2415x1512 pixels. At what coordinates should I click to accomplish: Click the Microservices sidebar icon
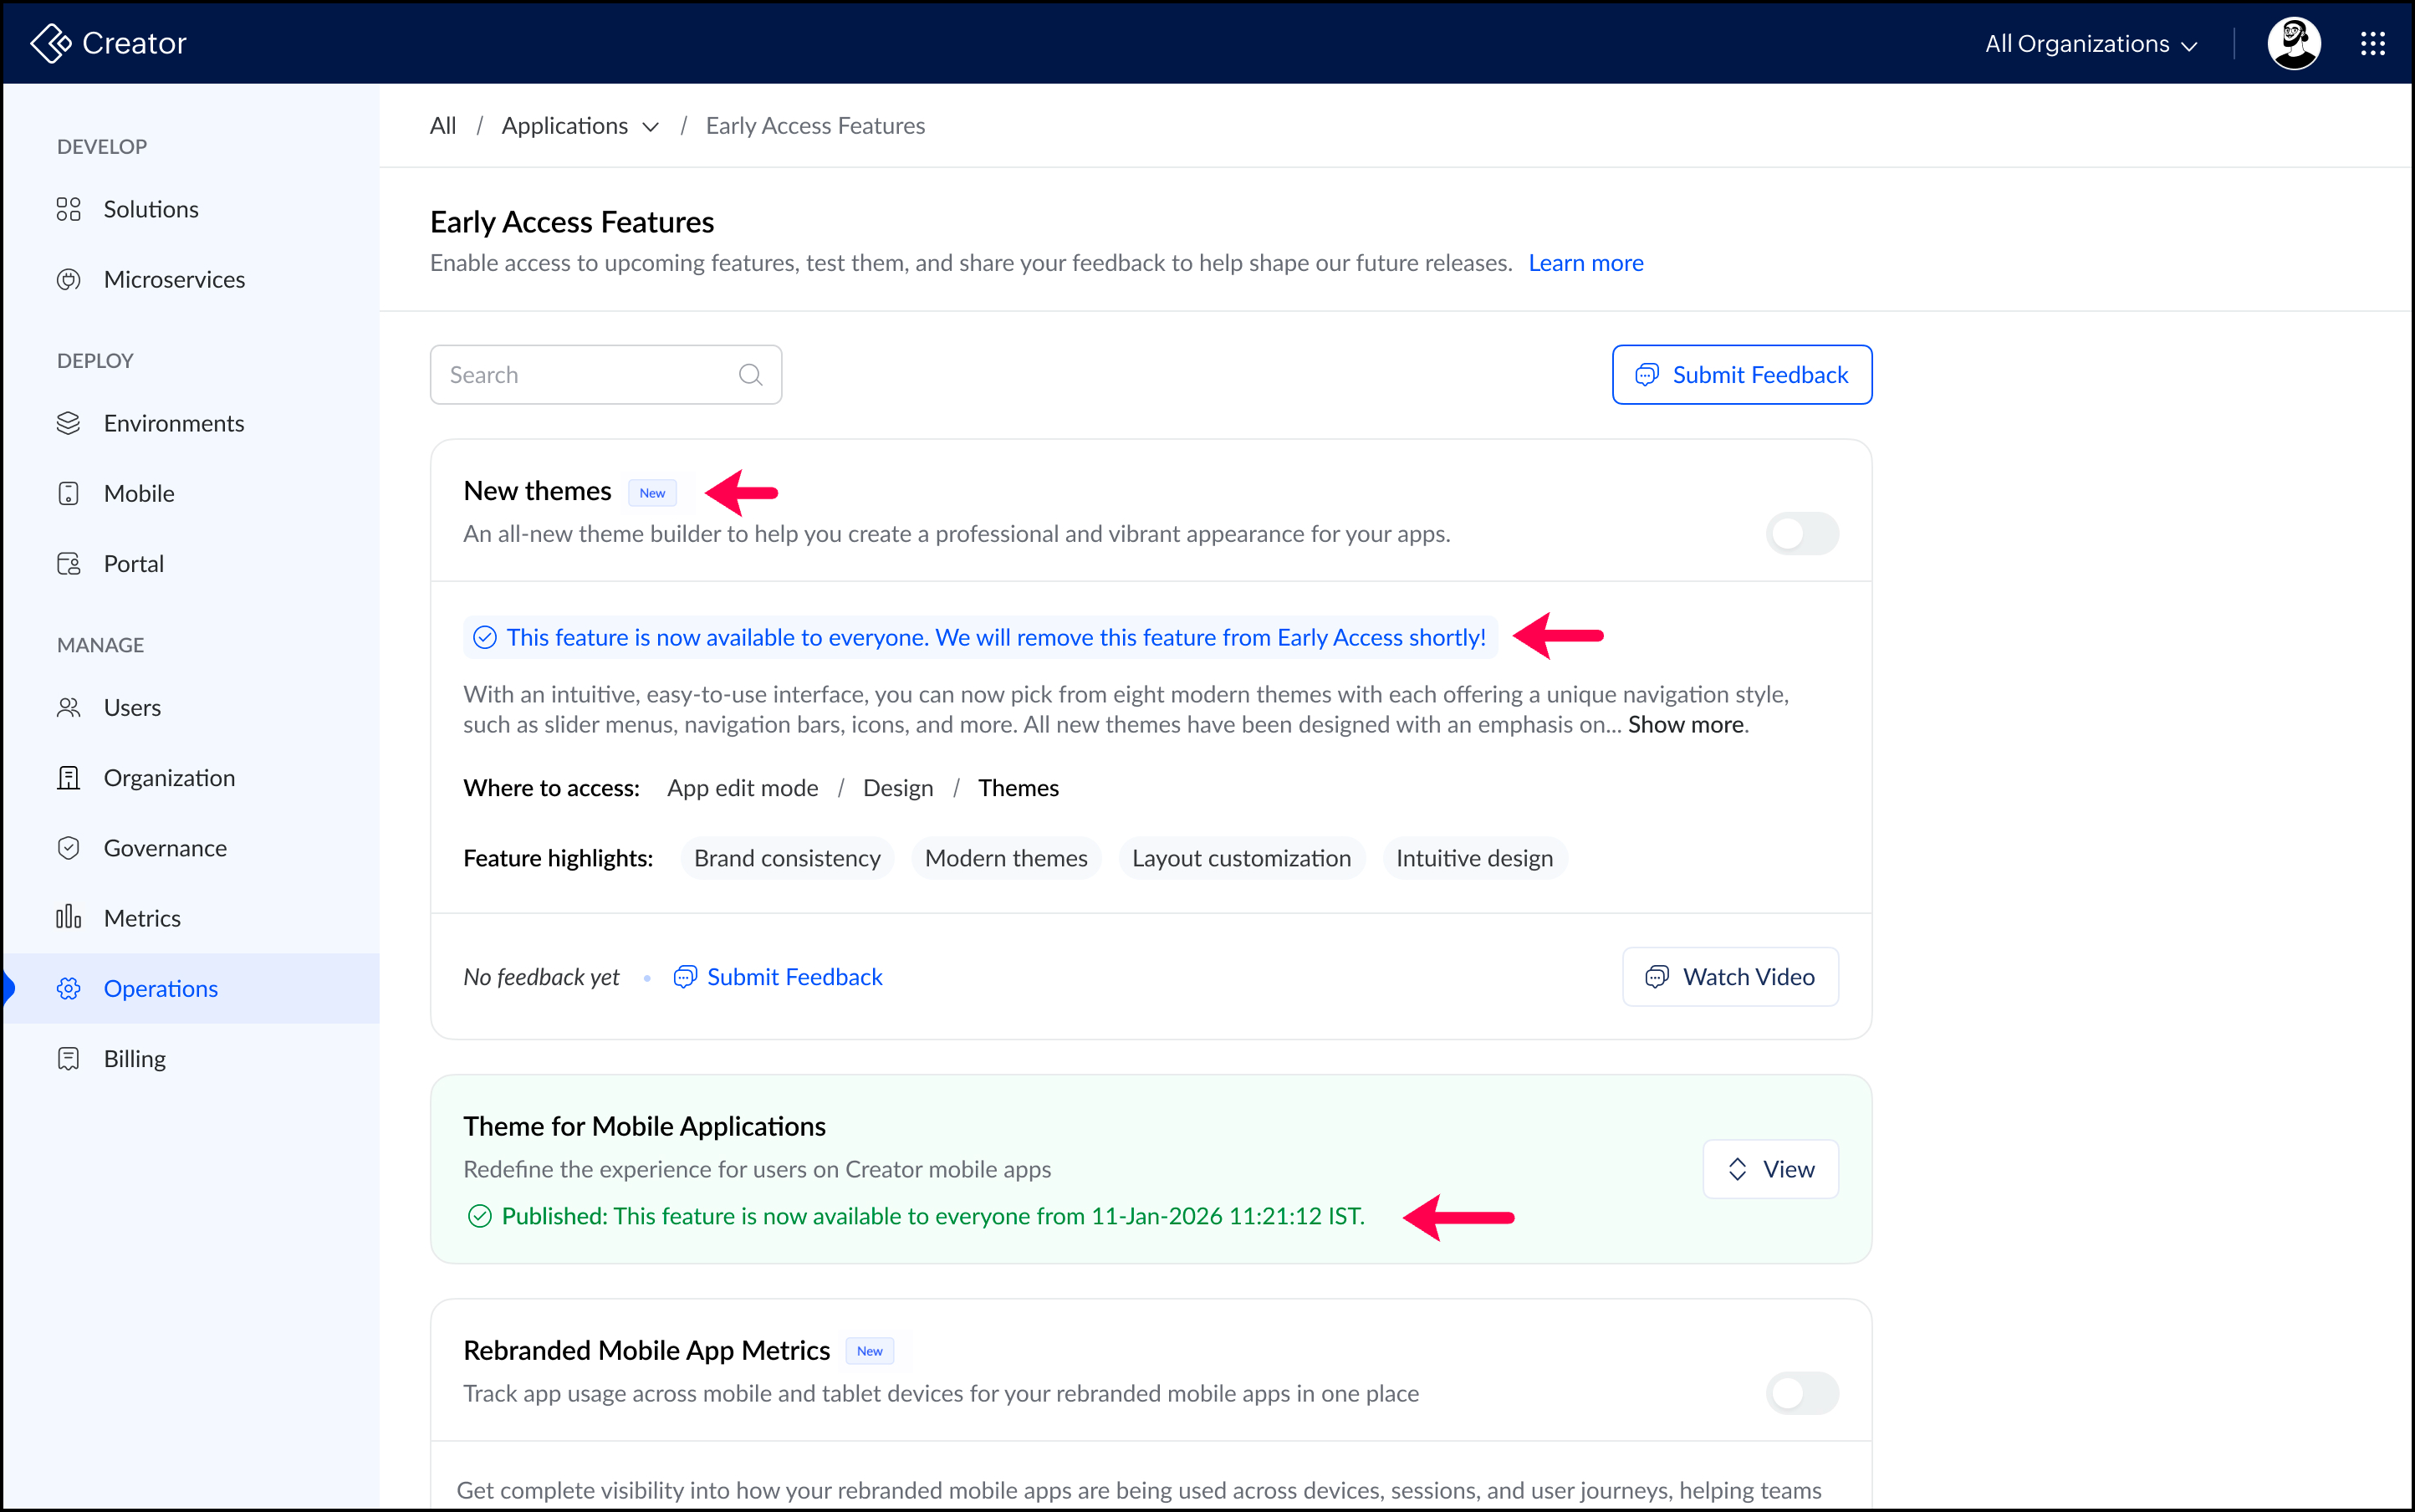[68, 280]
